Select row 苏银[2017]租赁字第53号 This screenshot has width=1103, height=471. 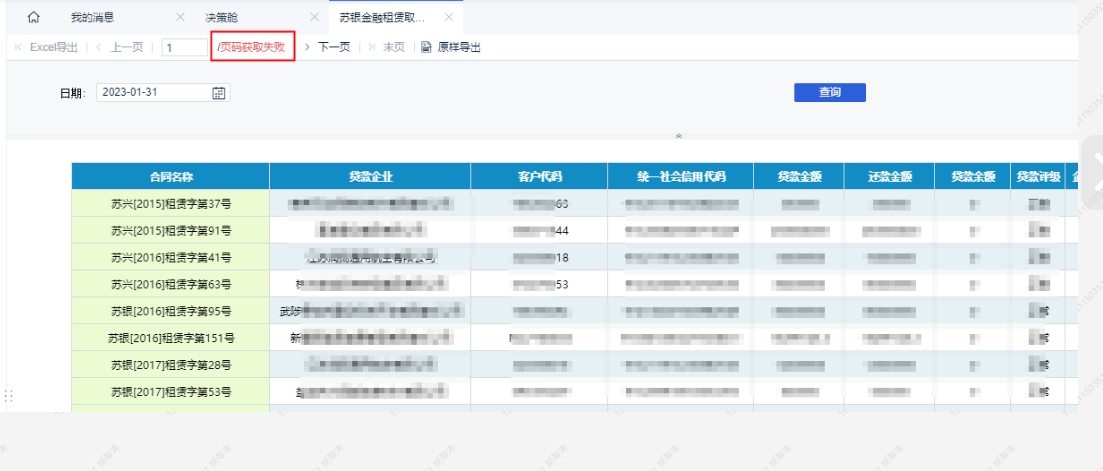click(170, 391)
